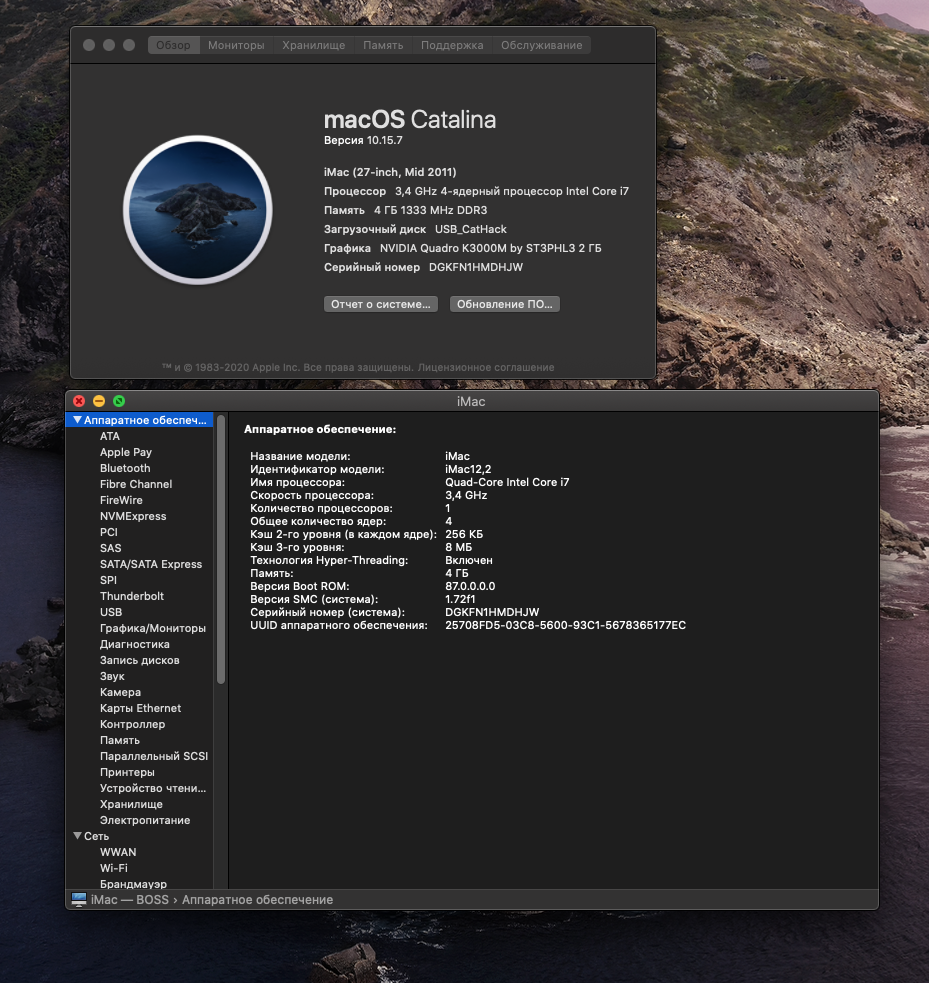Click the USB_CatHack startup disk name
The image size is (929, 983).
pyautogui.click(x=471, y=229)
